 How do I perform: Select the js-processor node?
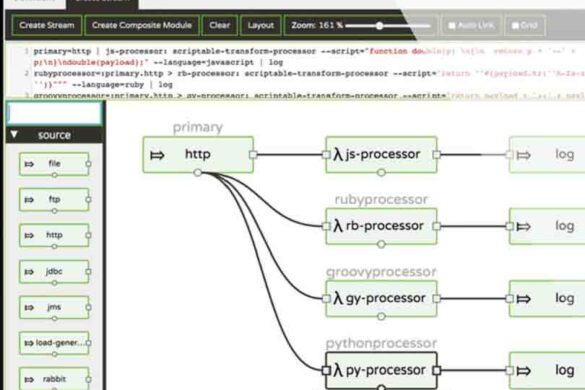click(381, 155)
